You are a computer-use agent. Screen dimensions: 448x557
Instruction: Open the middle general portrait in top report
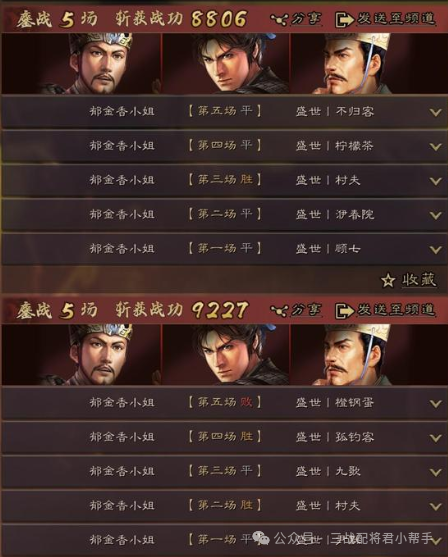point(226,64)
